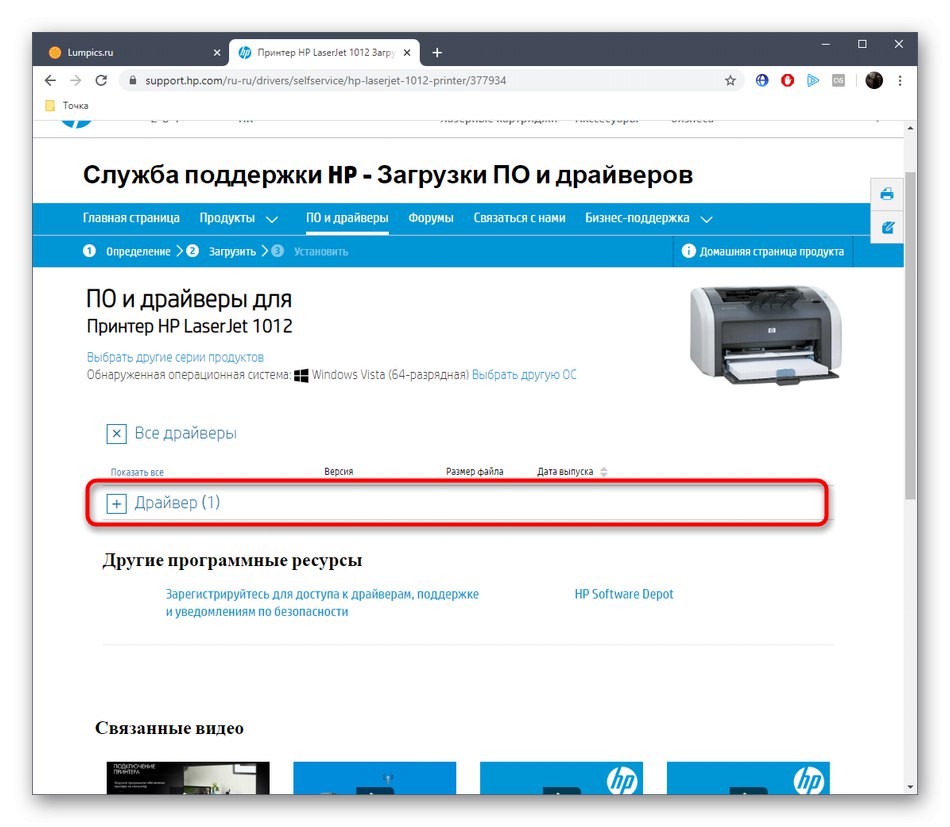Viewport: 950px width, 827px height.
Task: Expand the Драйвер (1) section
Action: [x=116, y=503]
